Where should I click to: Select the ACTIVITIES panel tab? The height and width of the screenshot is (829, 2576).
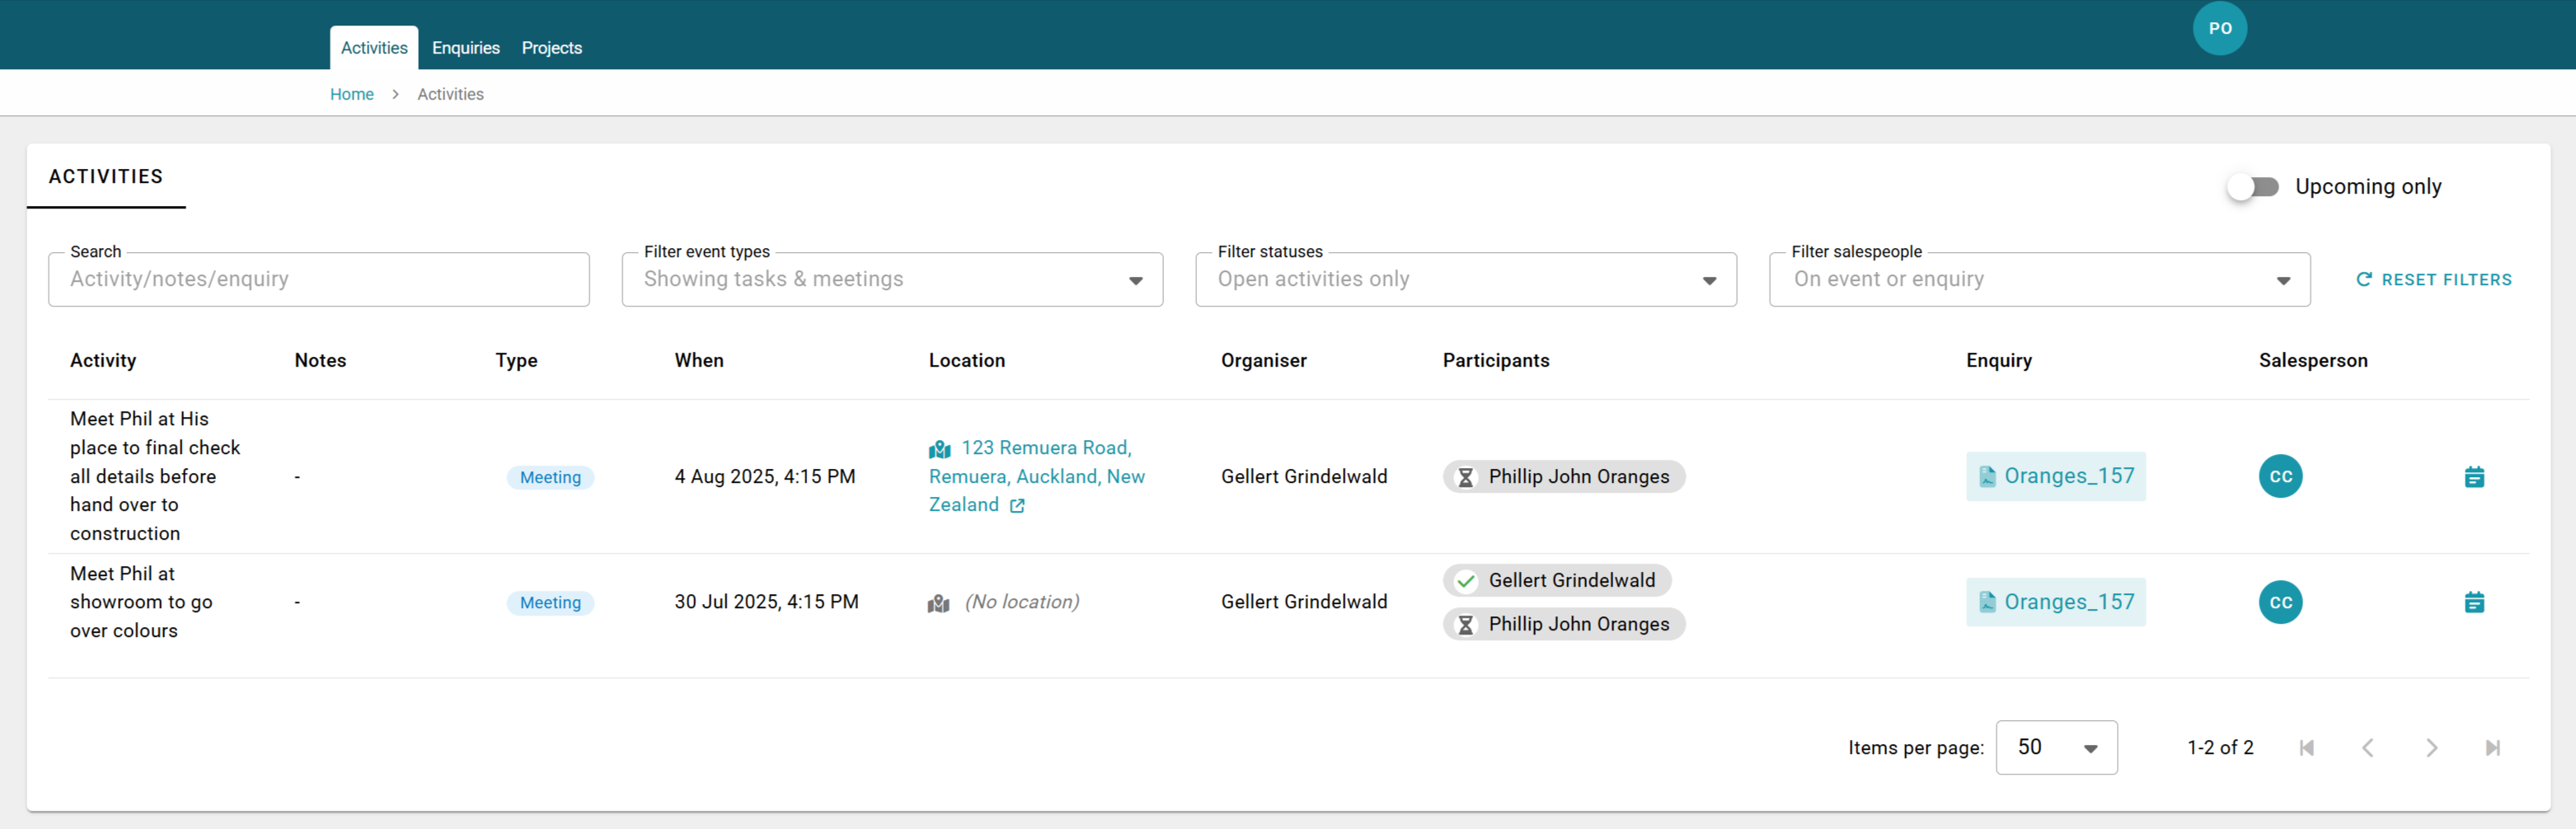coord(106,177)
